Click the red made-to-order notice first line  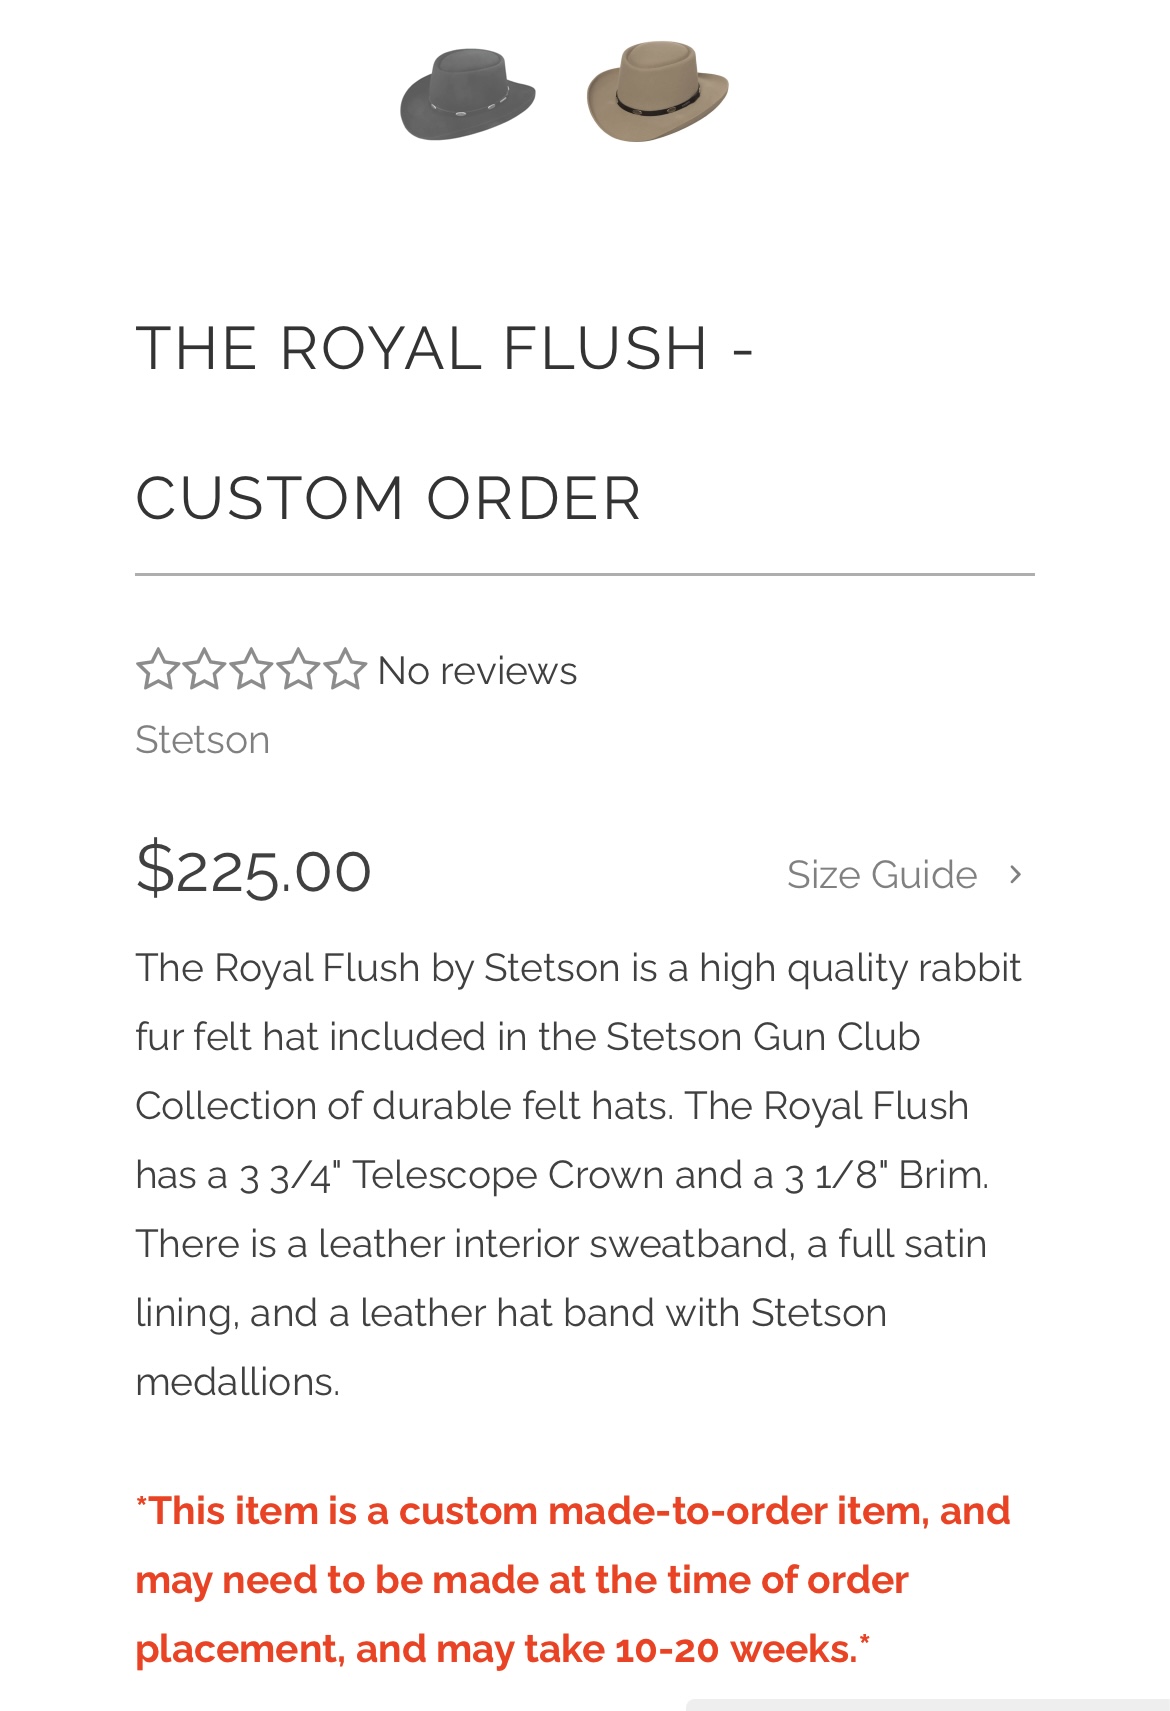coord(573,1511)
